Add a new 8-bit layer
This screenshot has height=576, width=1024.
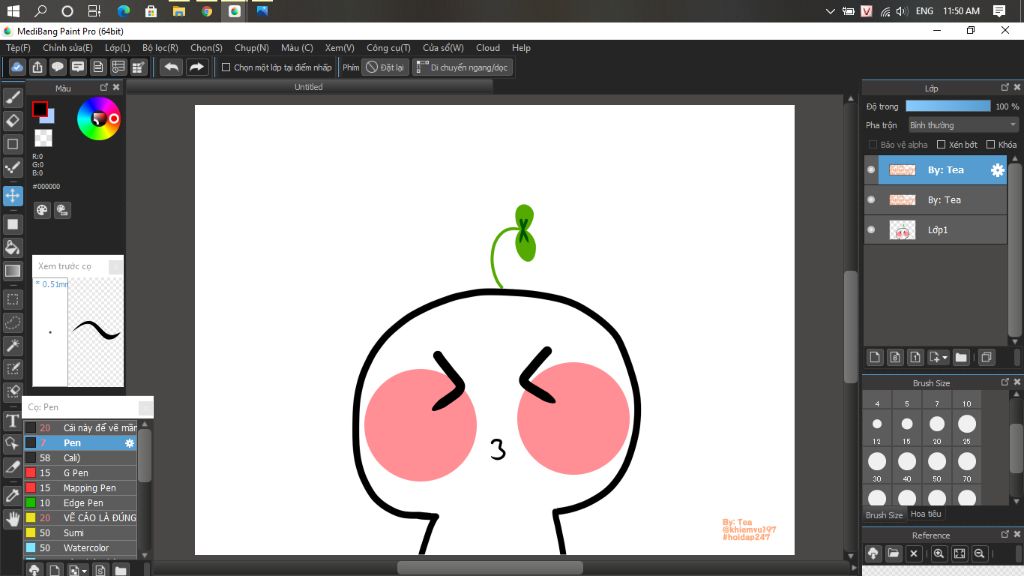(x=895, y=357)
